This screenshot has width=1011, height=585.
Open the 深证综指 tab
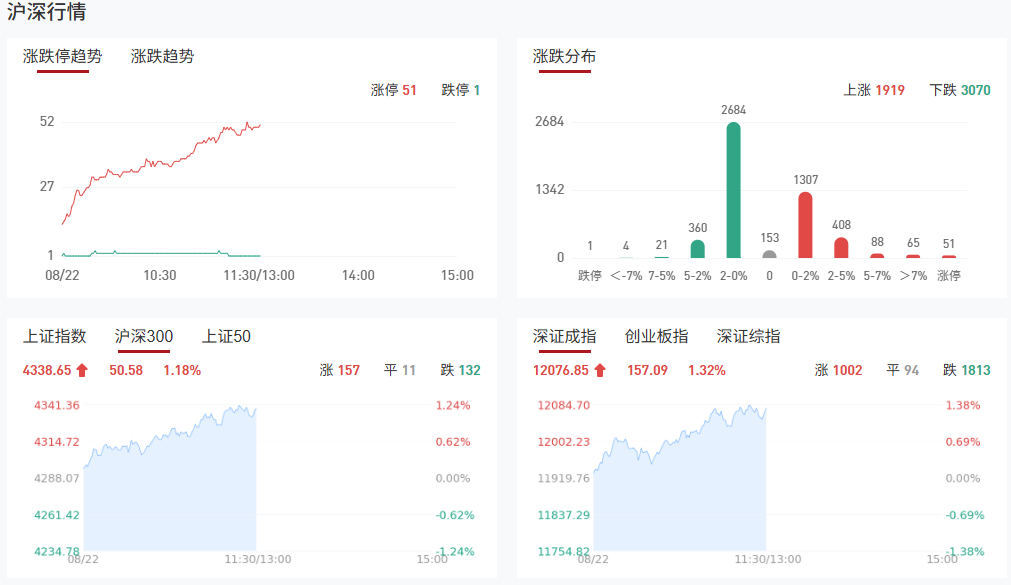(748, 337)
